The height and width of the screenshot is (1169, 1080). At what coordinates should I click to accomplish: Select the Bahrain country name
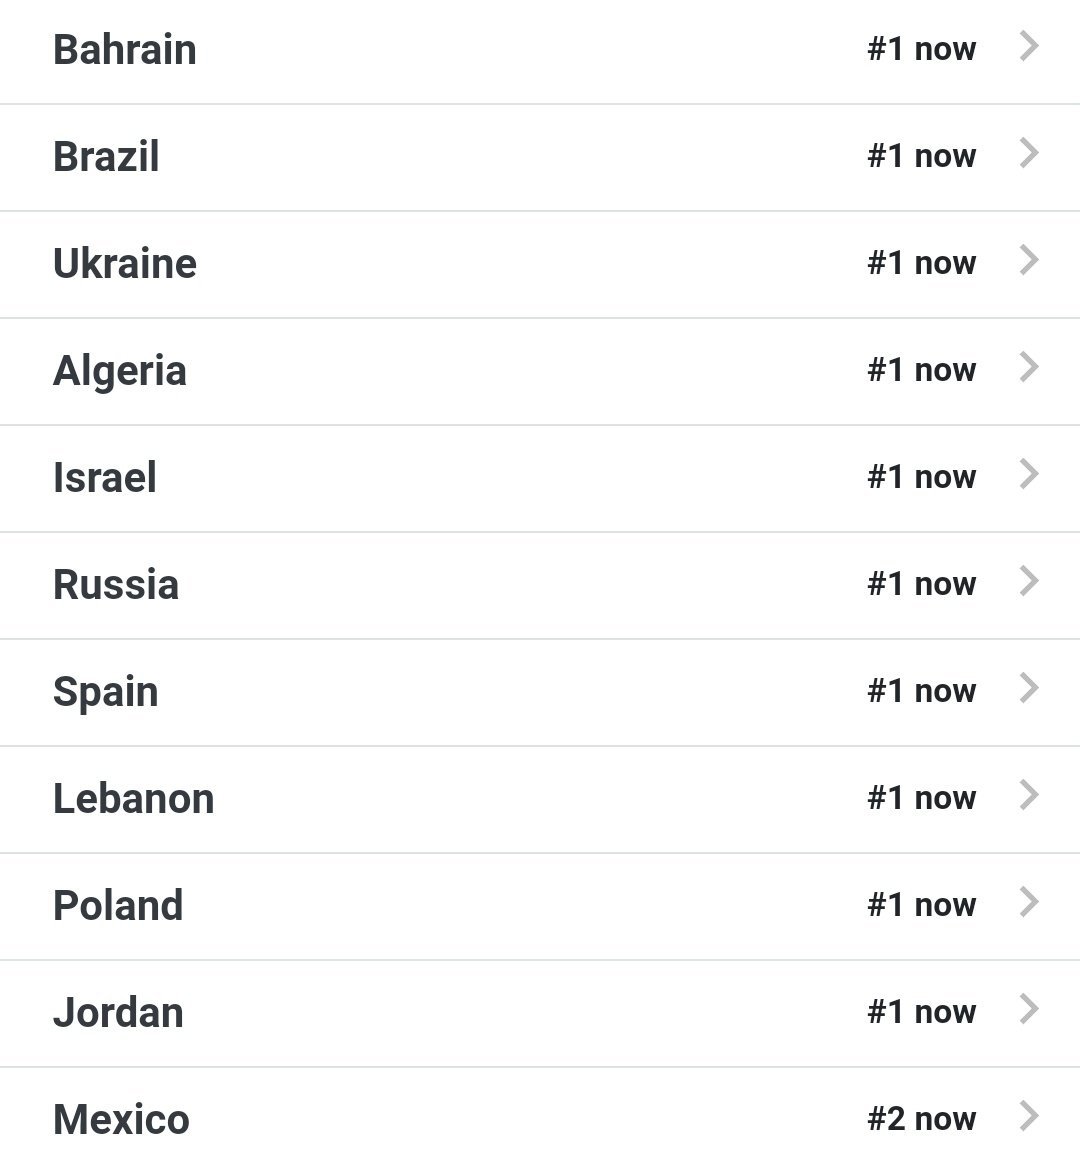pyautogui.click(x=124, y=50)
